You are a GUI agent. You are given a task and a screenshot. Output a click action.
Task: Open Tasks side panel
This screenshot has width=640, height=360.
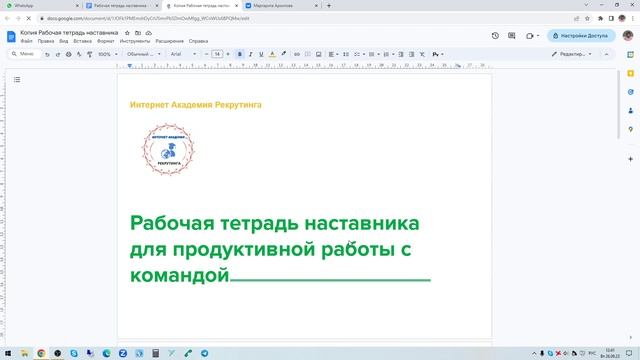(631, 92)
